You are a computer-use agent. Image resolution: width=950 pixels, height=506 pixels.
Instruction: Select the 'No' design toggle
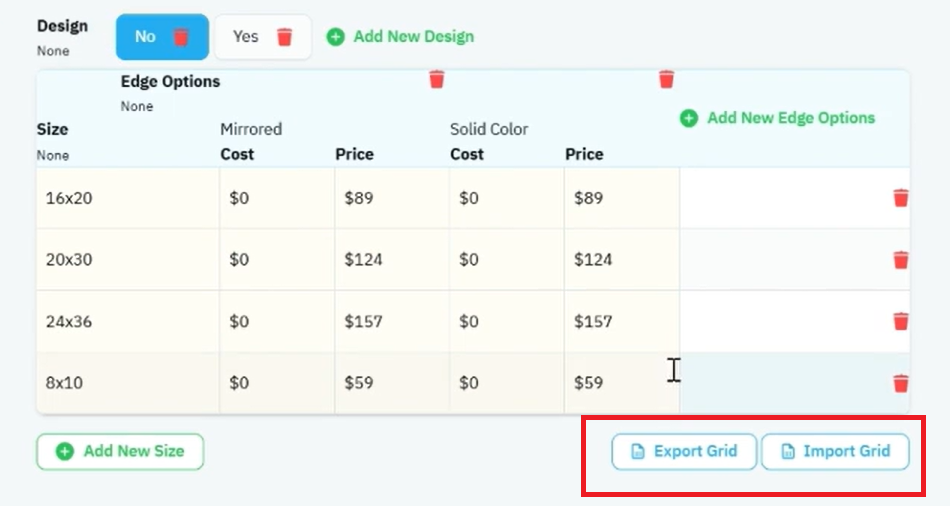(162, 37)
